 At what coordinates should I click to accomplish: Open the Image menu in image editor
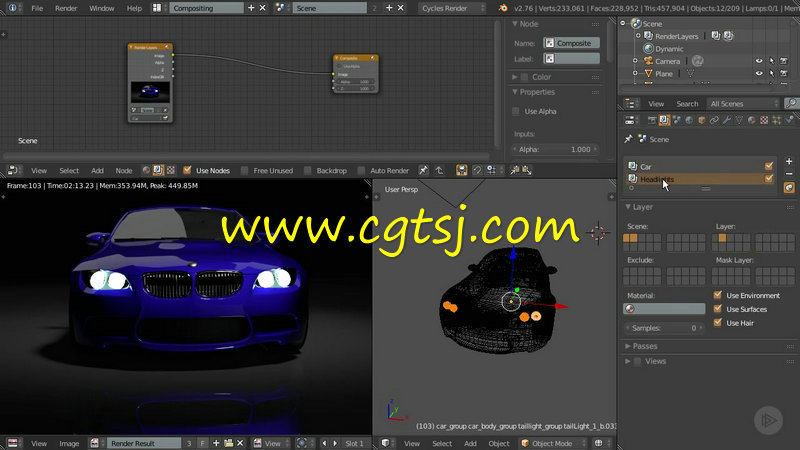[x=69, y=444]
